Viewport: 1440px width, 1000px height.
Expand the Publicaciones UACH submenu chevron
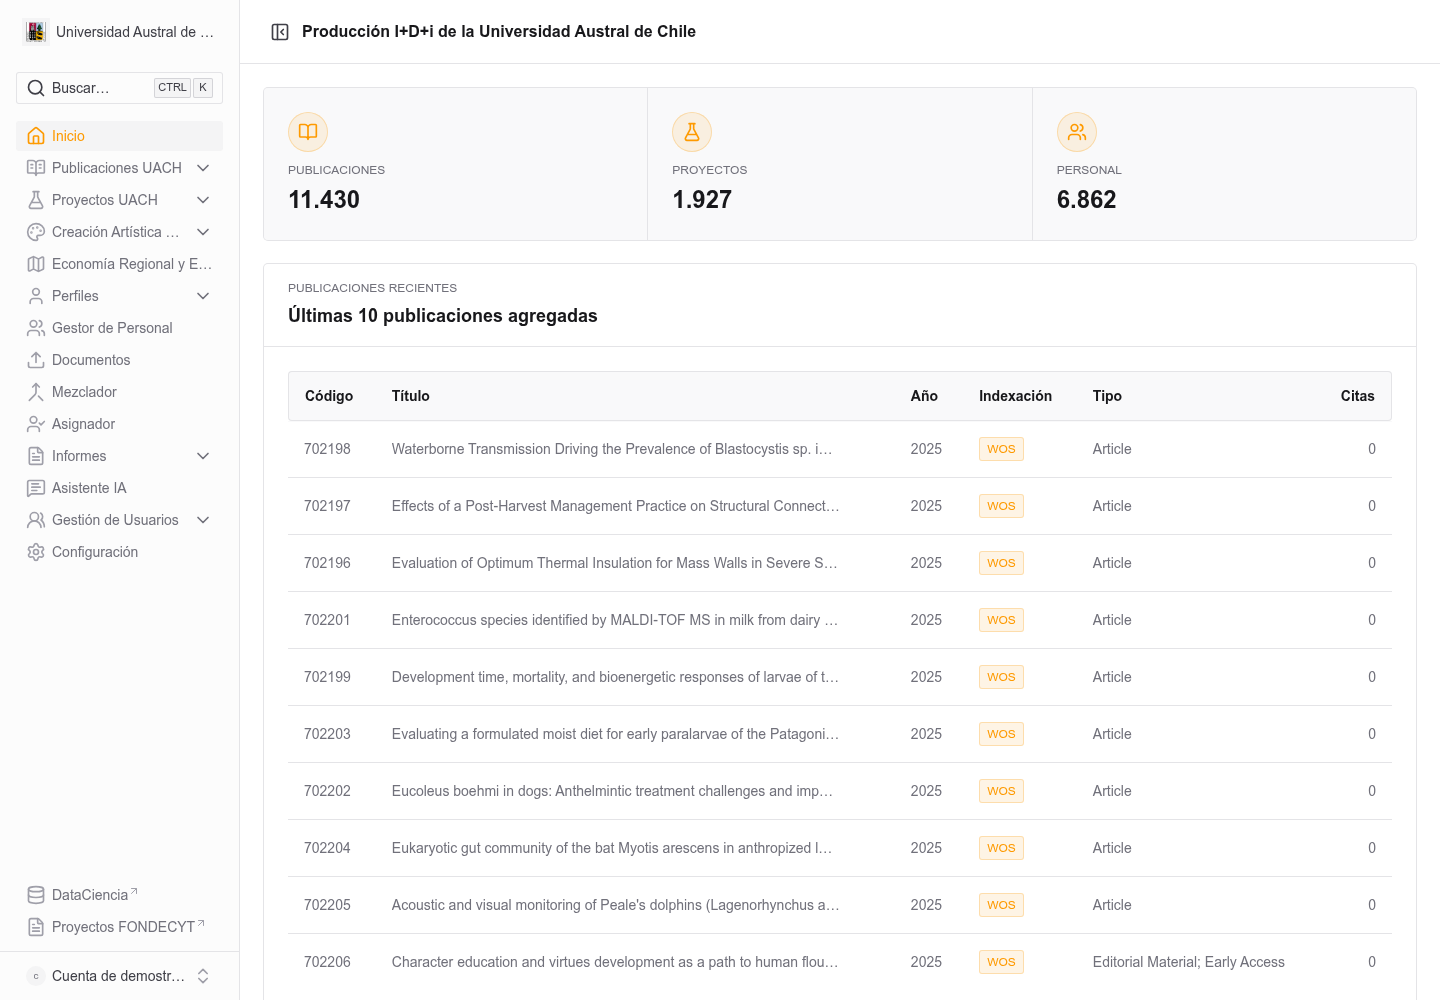coord(203,168)
